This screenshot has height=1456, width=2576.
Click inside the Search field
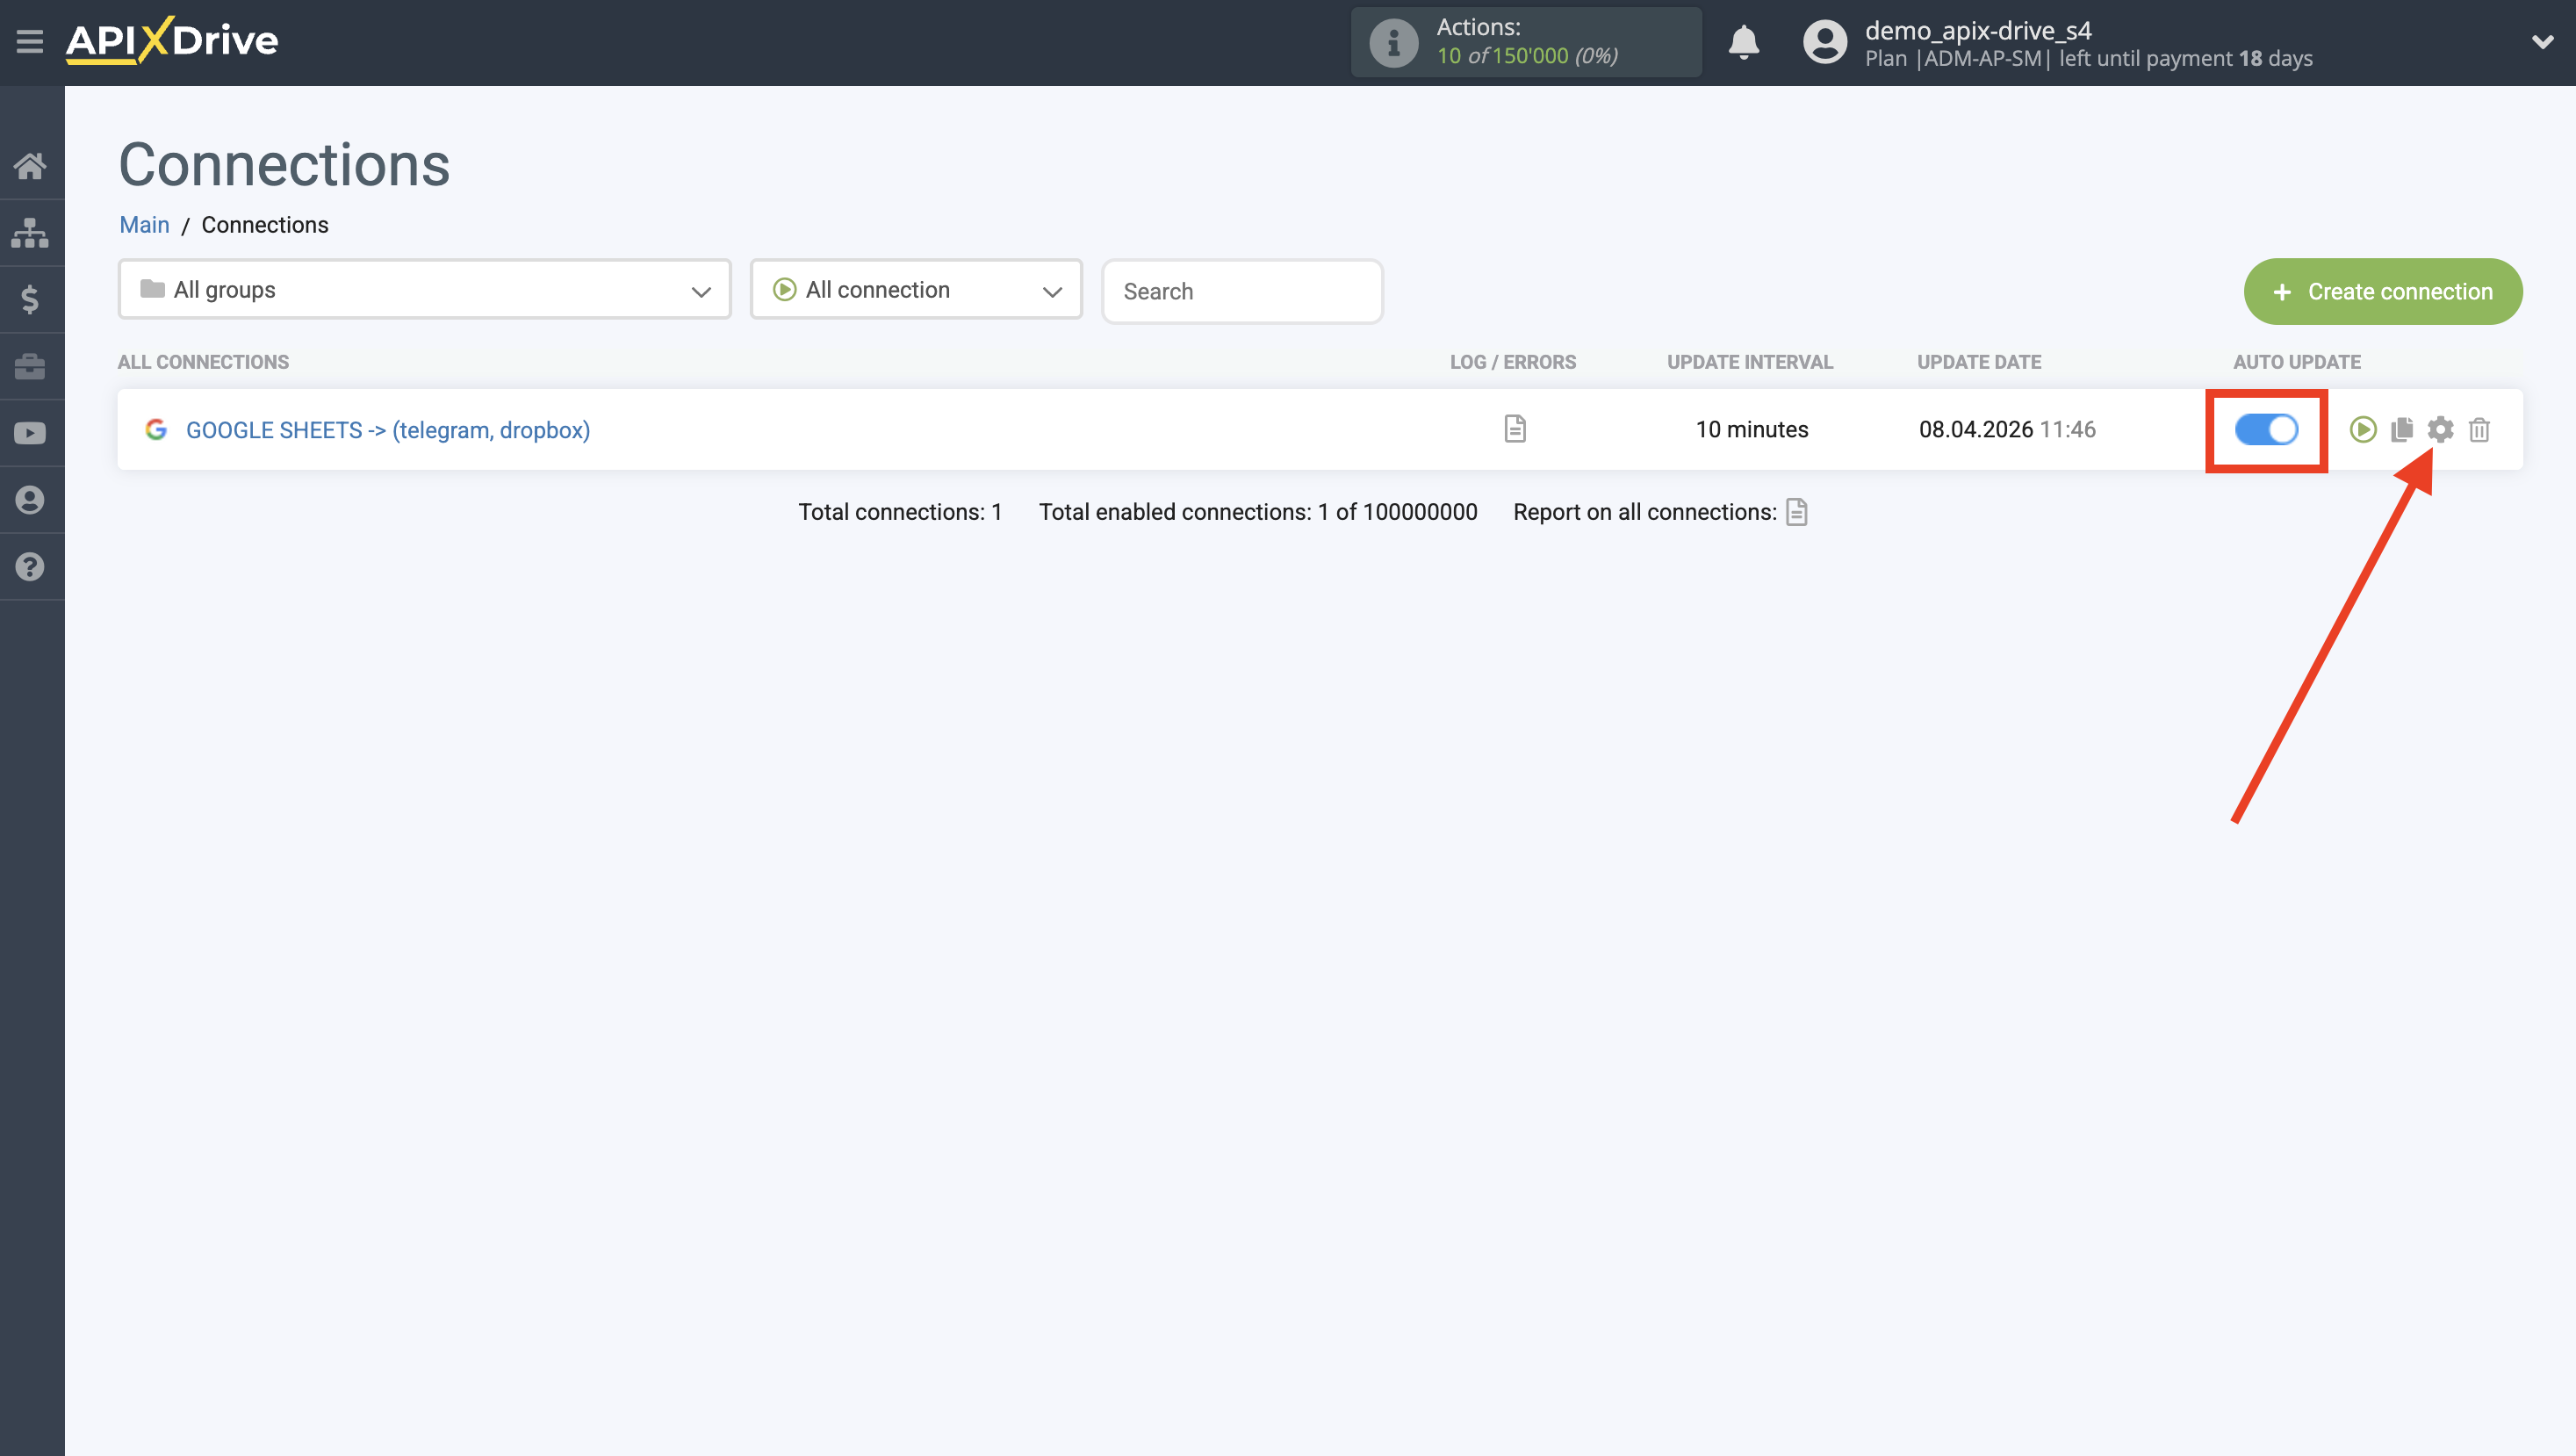pyautogui.click(x=1242, y=291)
